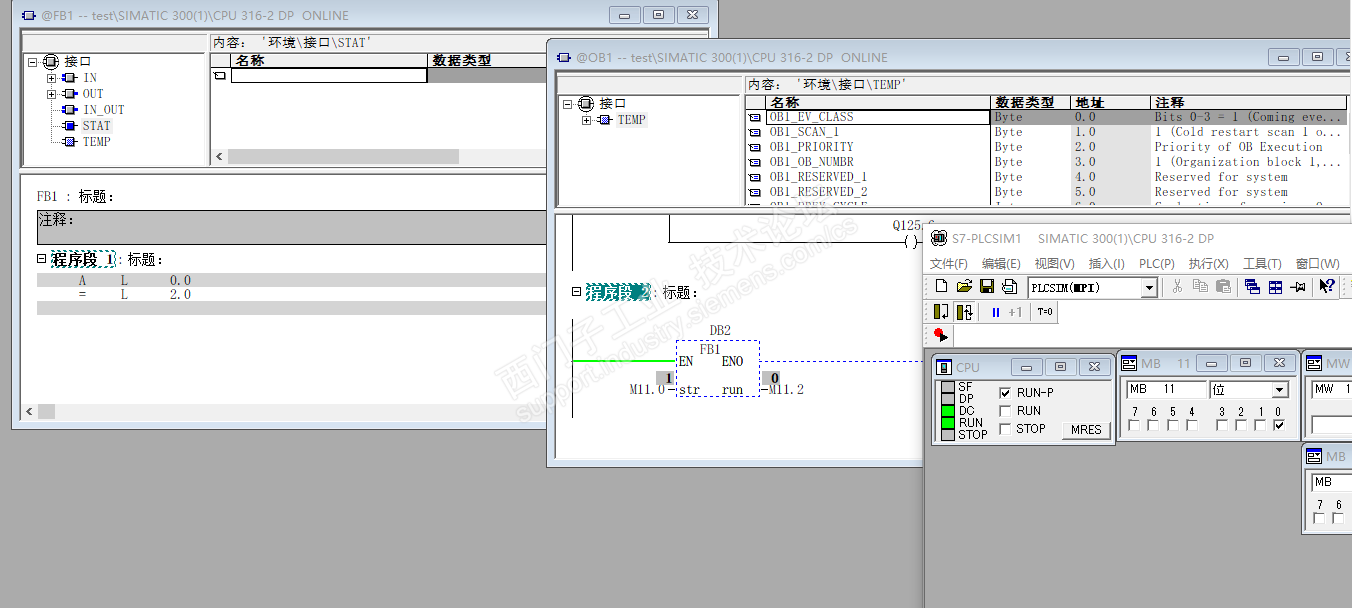Click left arrow of FB1 table scrollbar
Screen dimensions: 1352x608
pos(219,157)
